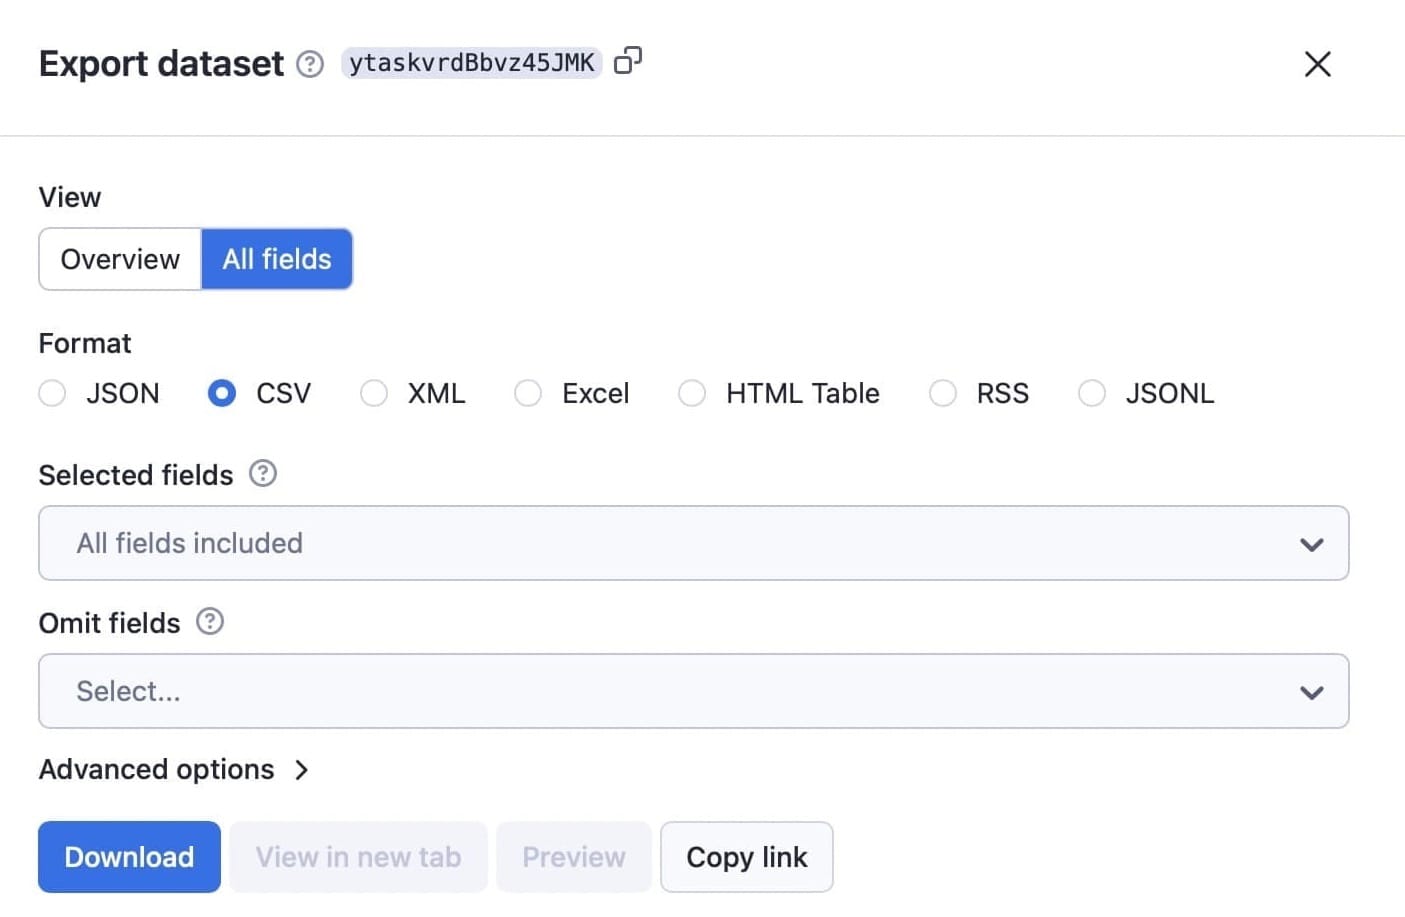1405x917 pixels.
Task: Click the help icon next to Omit fields
Action: (210, 621)
